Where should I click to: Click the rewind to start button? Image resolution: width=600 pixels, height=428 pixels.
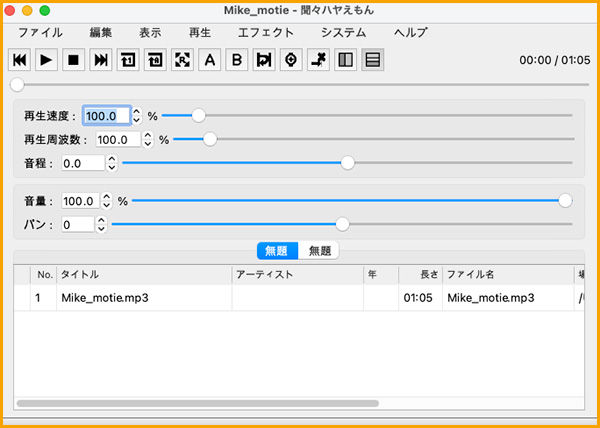point(20,60)
